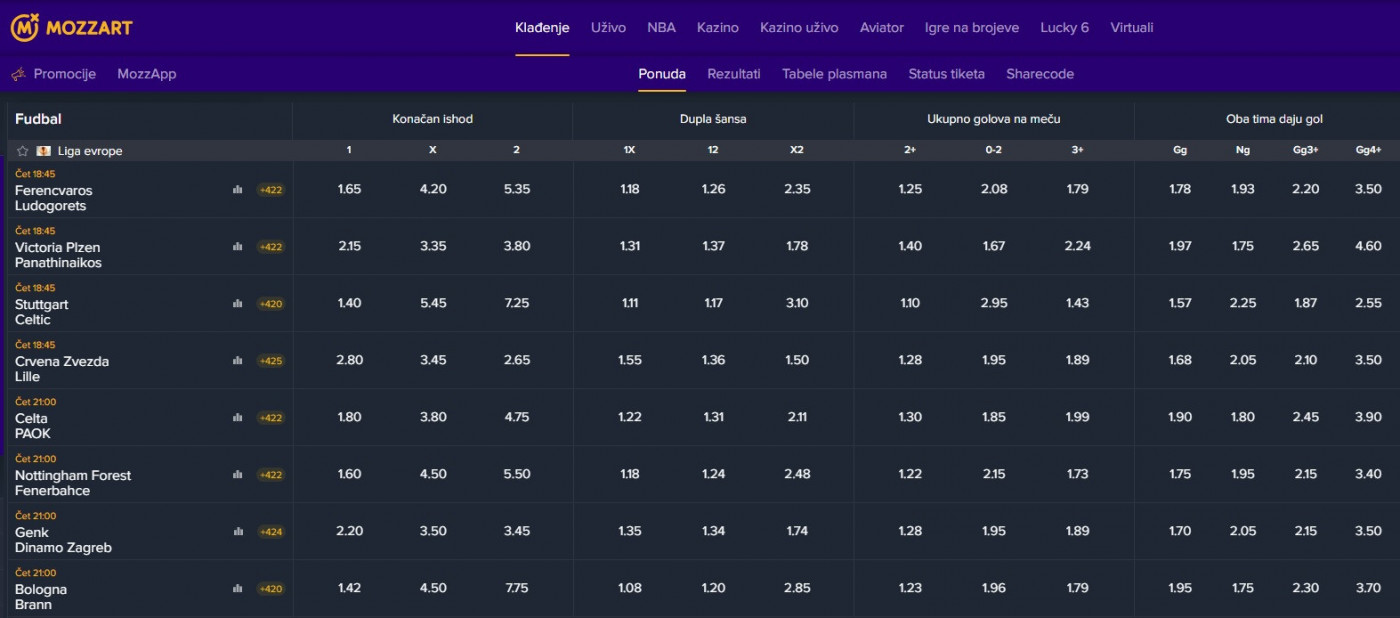This screenshot has height=618, width=1400.
Task: Click the Mozzart logo
Action: coord(71,27)
